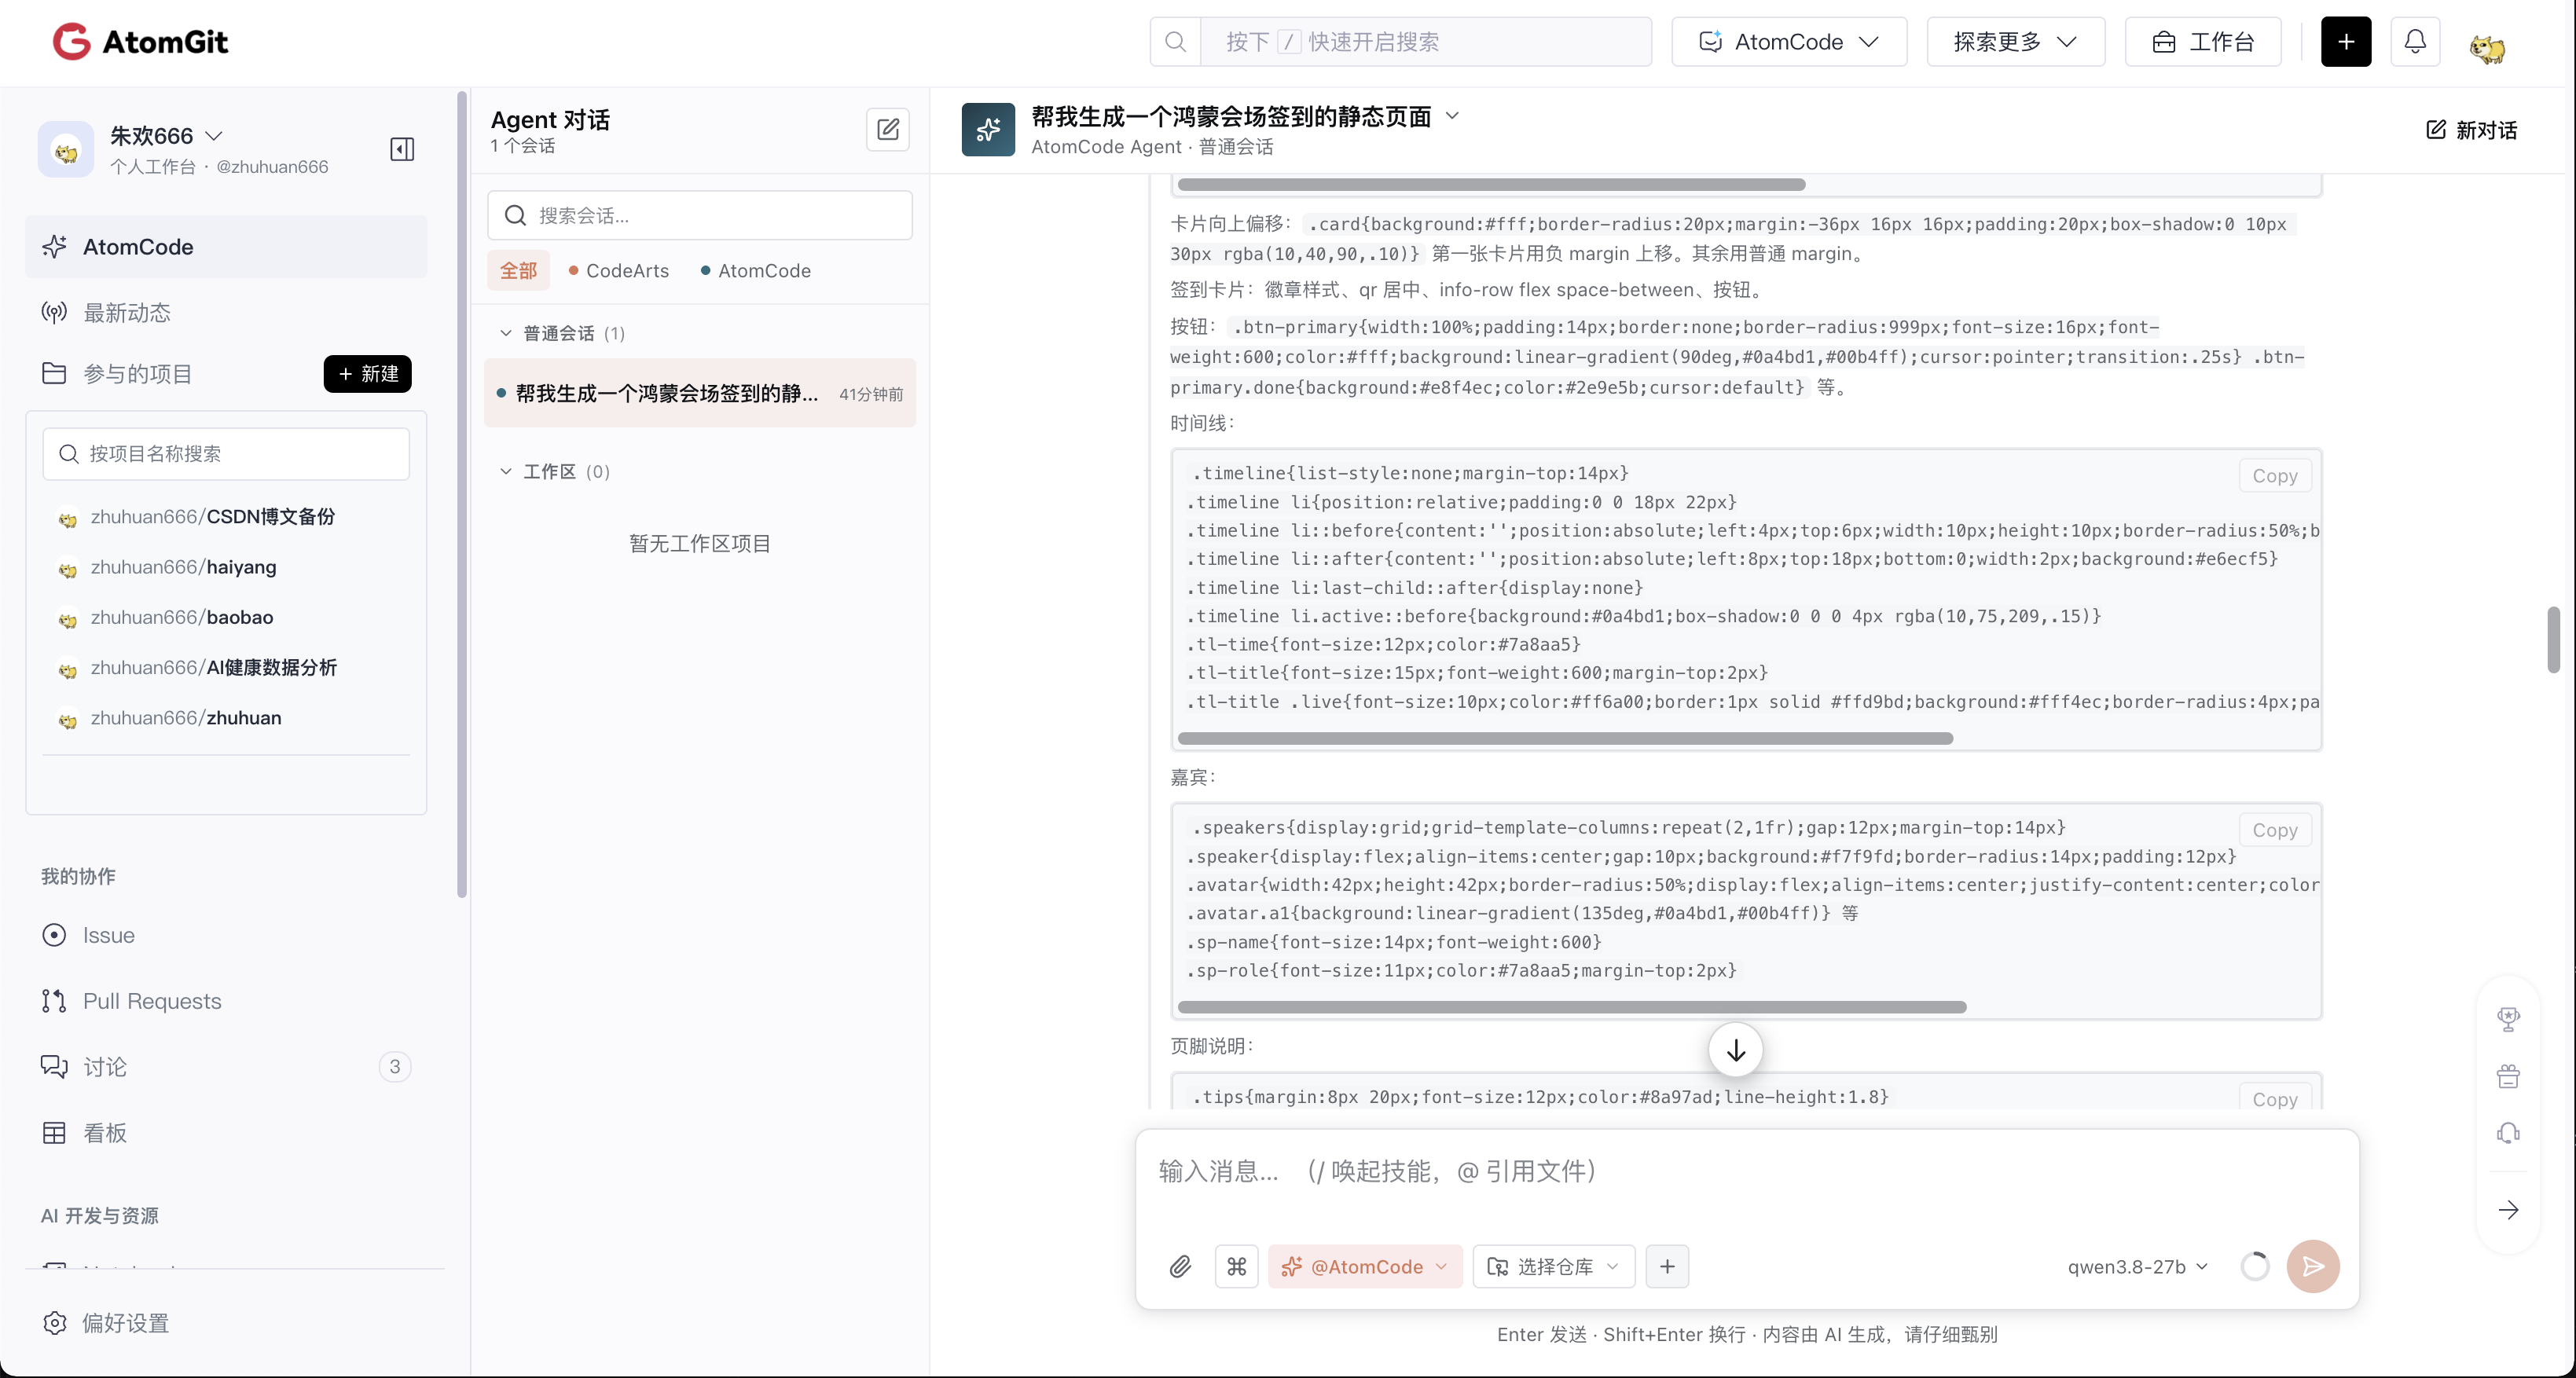Viewport: 2576px width, 1378px height.
Task: Click the new conversation edit icon in Agent 对话
Action: [x=888, y=130]
